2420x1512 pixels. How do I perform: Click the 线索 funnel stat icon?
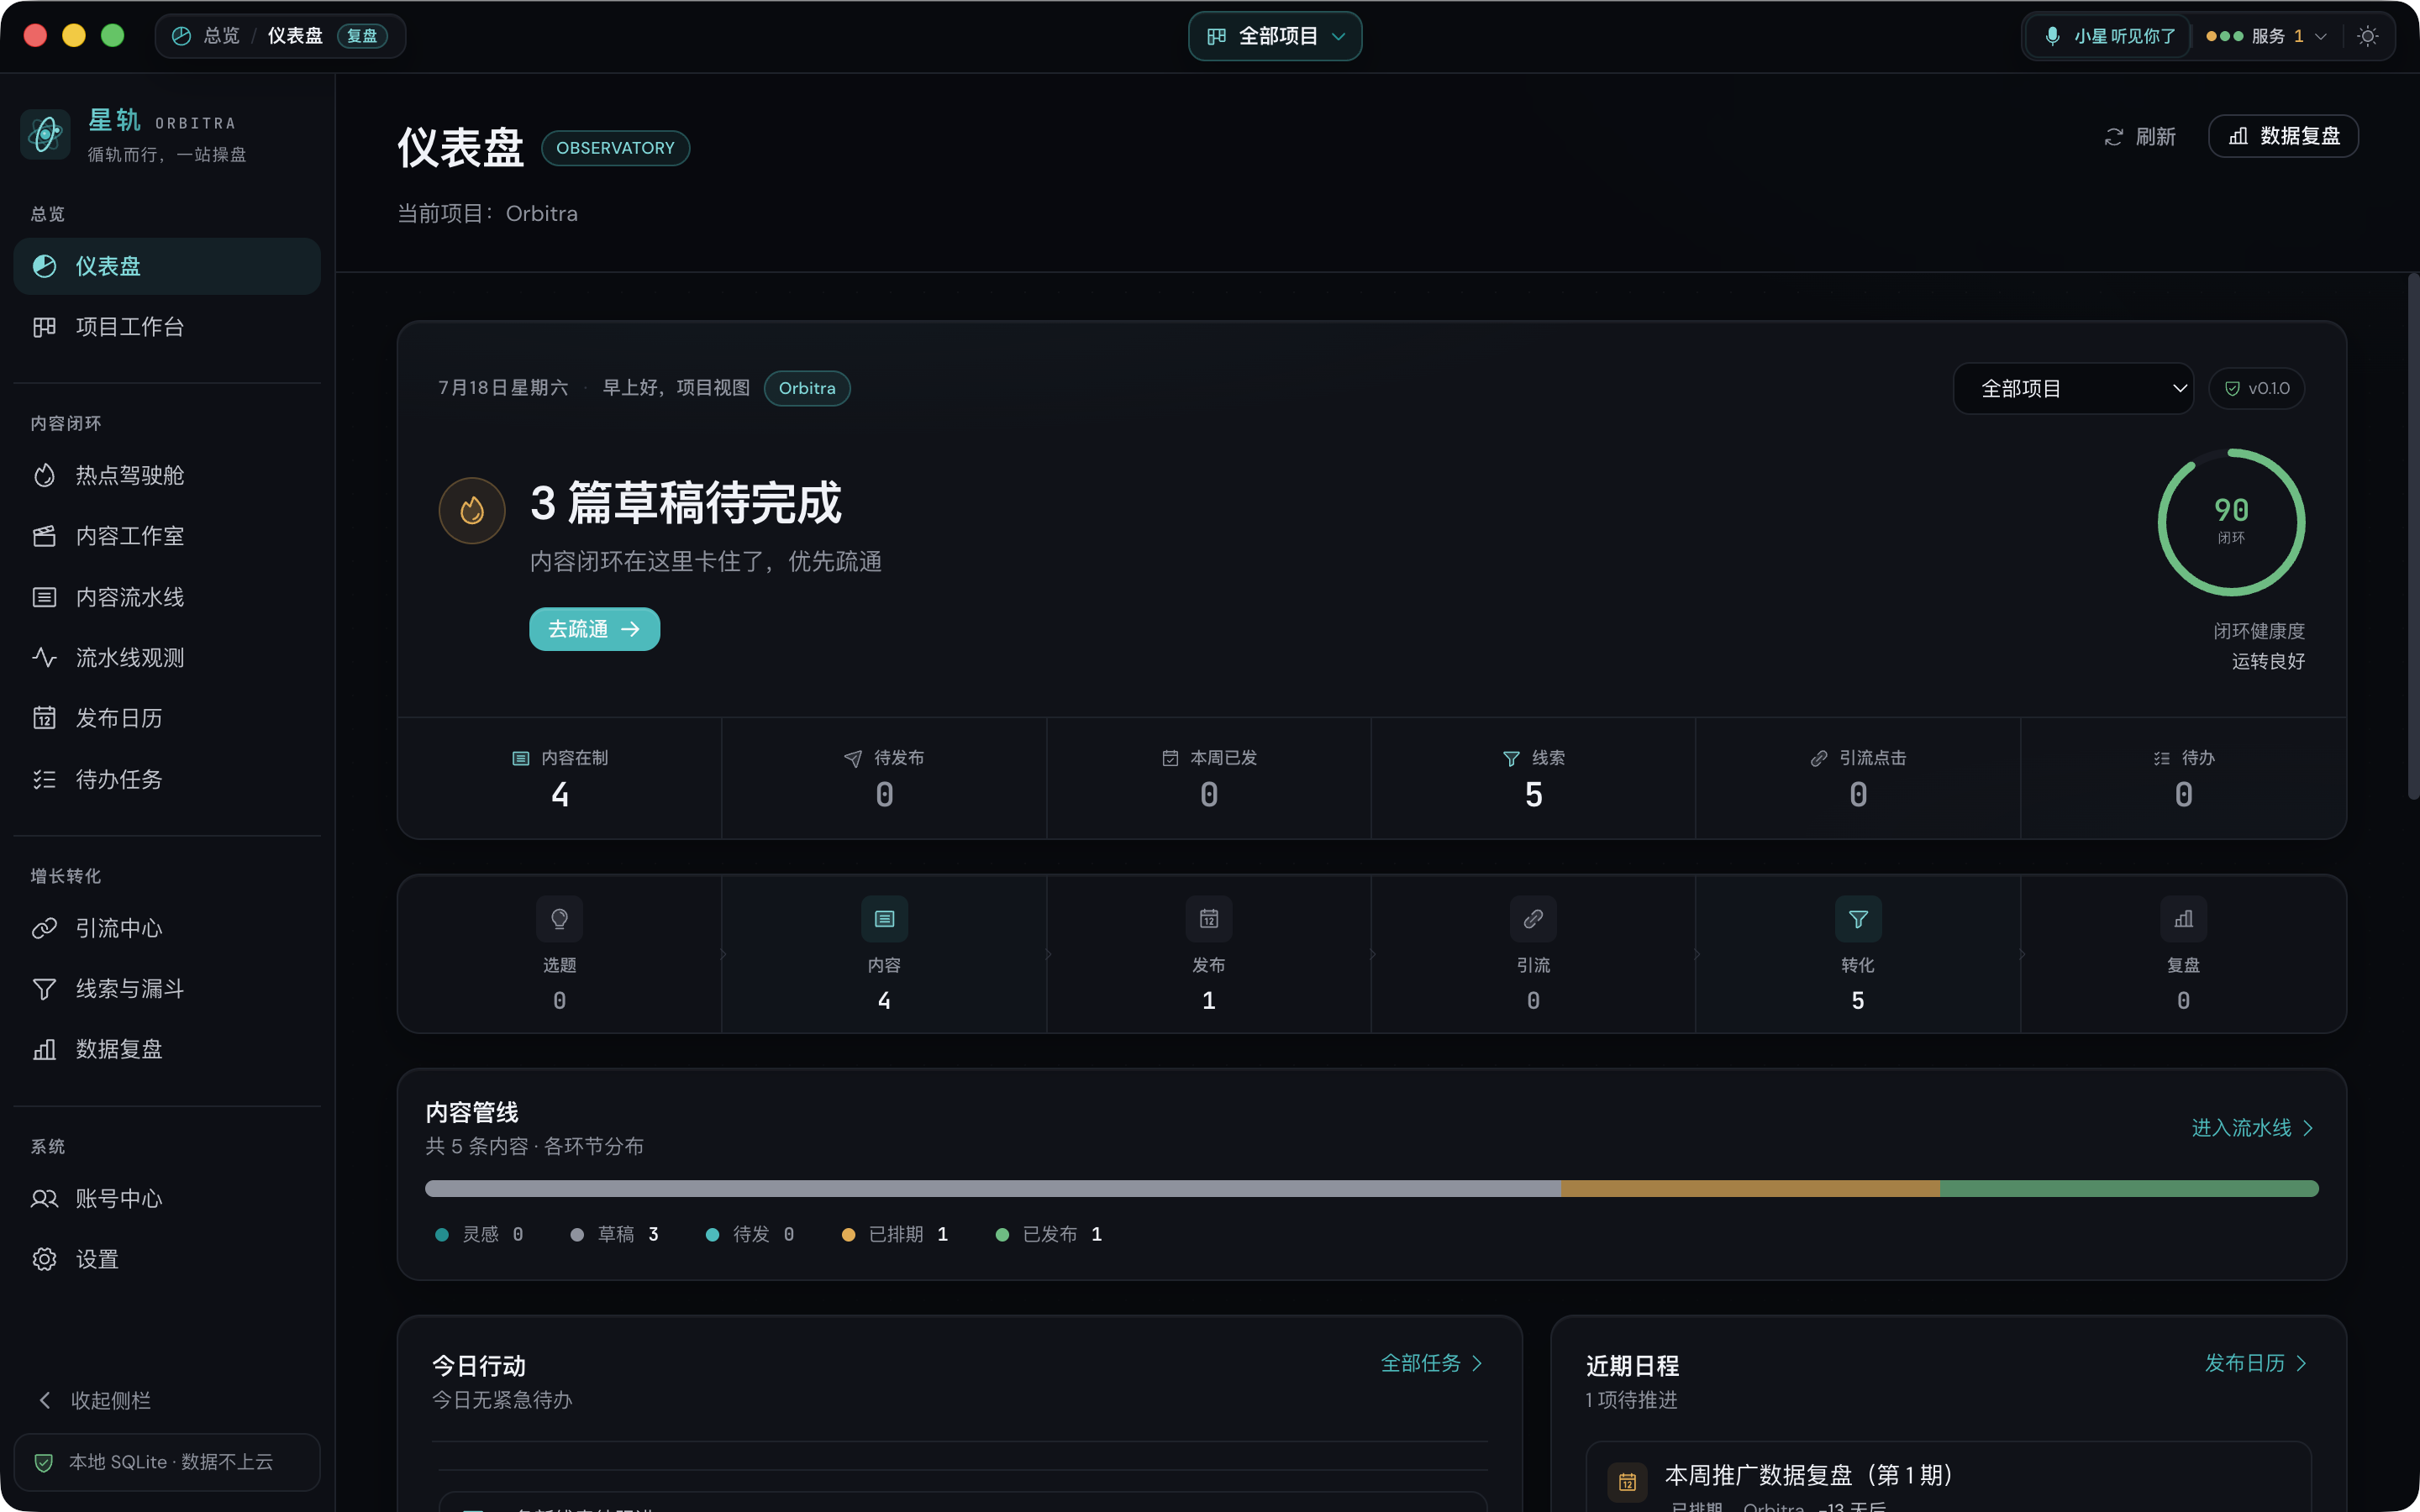click(x=1511, y=759)
